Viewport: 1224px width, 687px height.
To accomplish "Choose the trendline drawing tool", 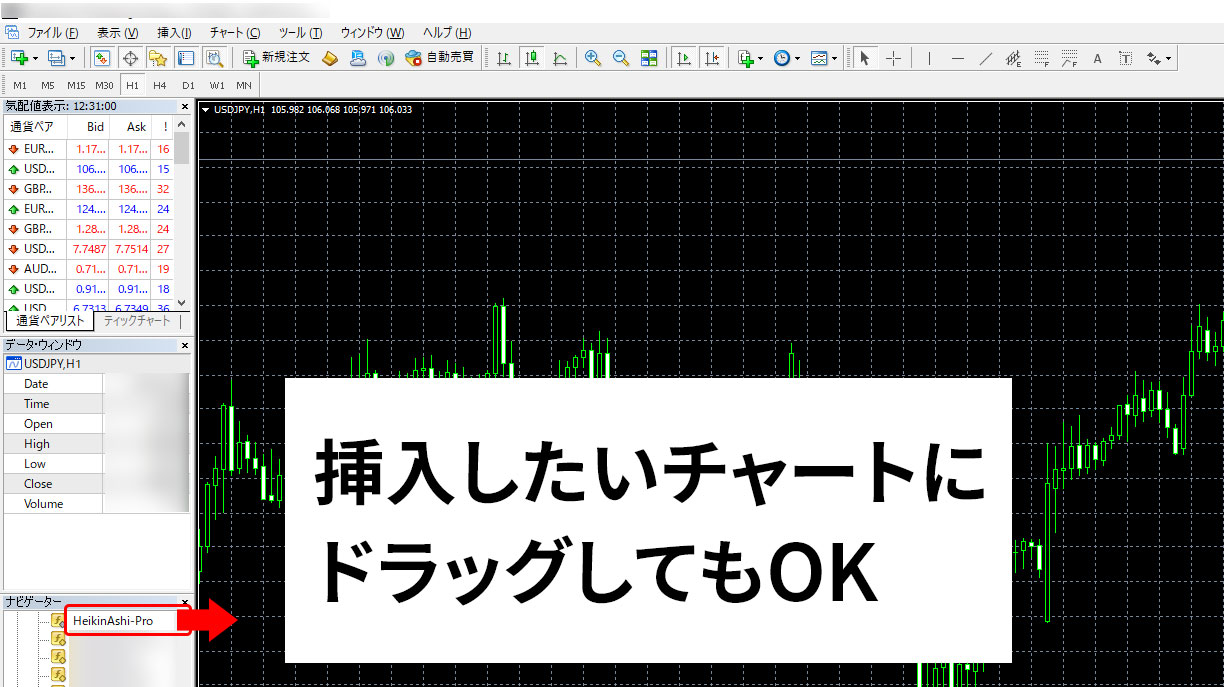I will tap(985, 58).
